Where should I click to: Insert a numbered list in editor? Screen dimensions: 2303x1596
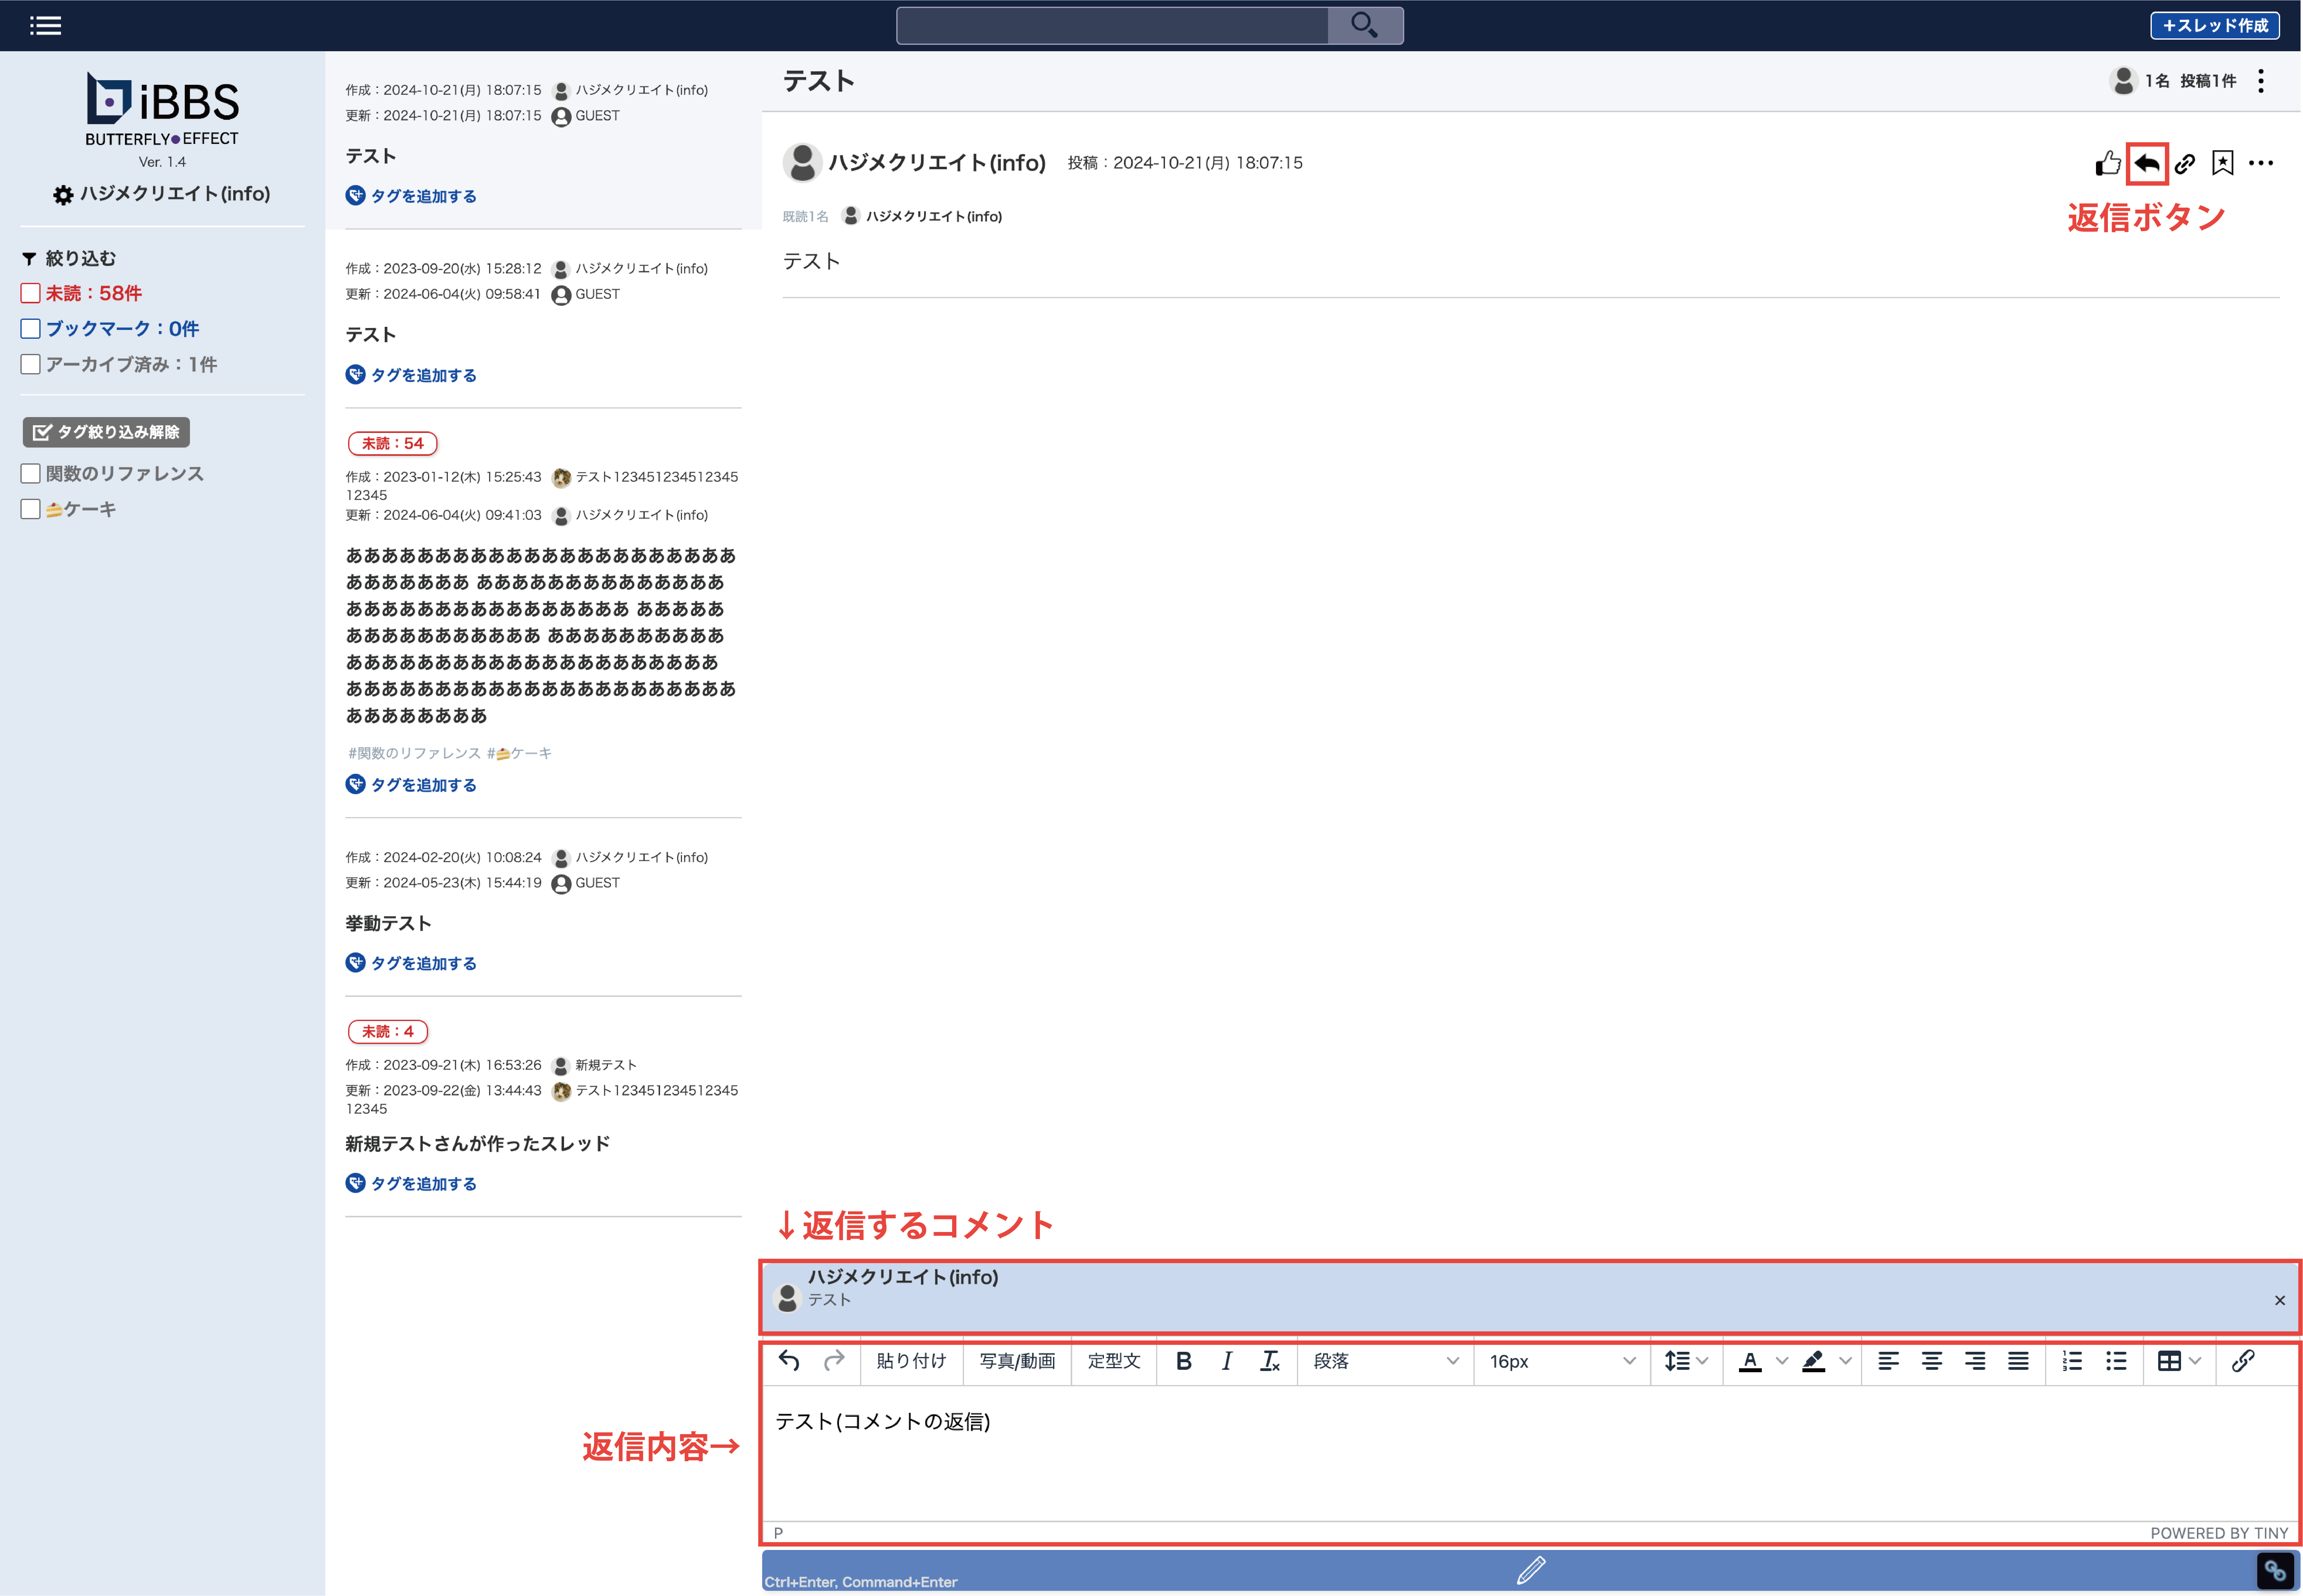pos(2072,1361)
